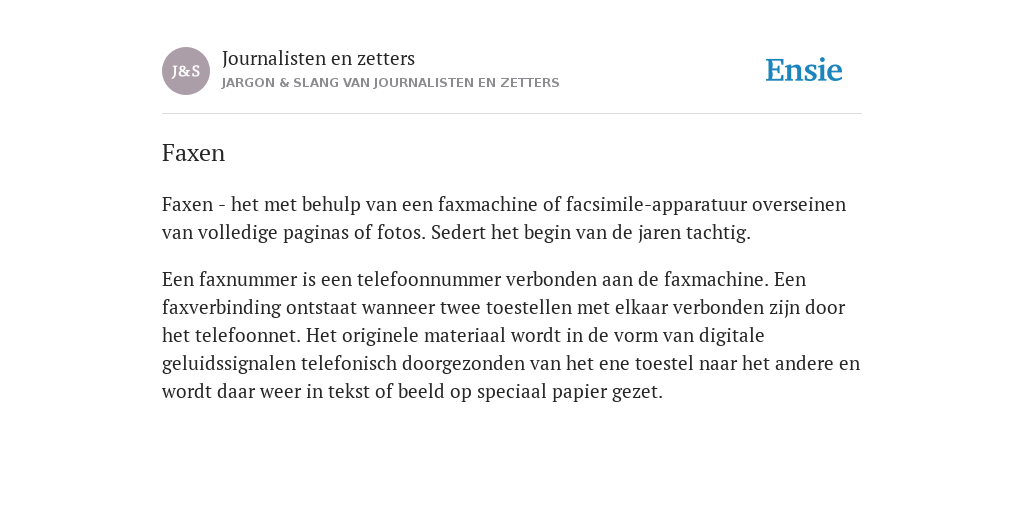Click the phrase 'speciaal papier gezet' at the end
1024x512 pixels.
(569, 392)
